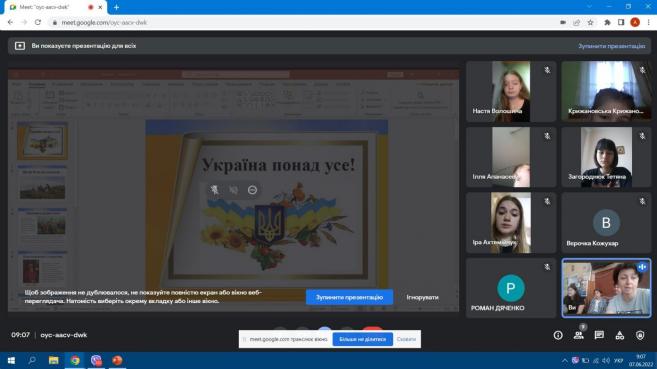Click the remove participant minus icon
This screenshot has width=657, height=369.
252,190
